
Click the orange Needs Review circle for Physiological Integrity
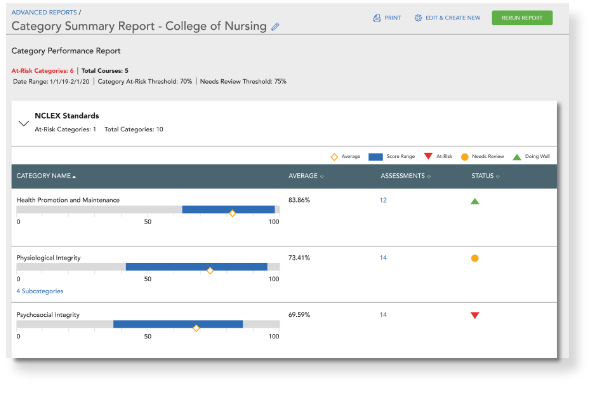pyautogui.click(x=475, y=258)
